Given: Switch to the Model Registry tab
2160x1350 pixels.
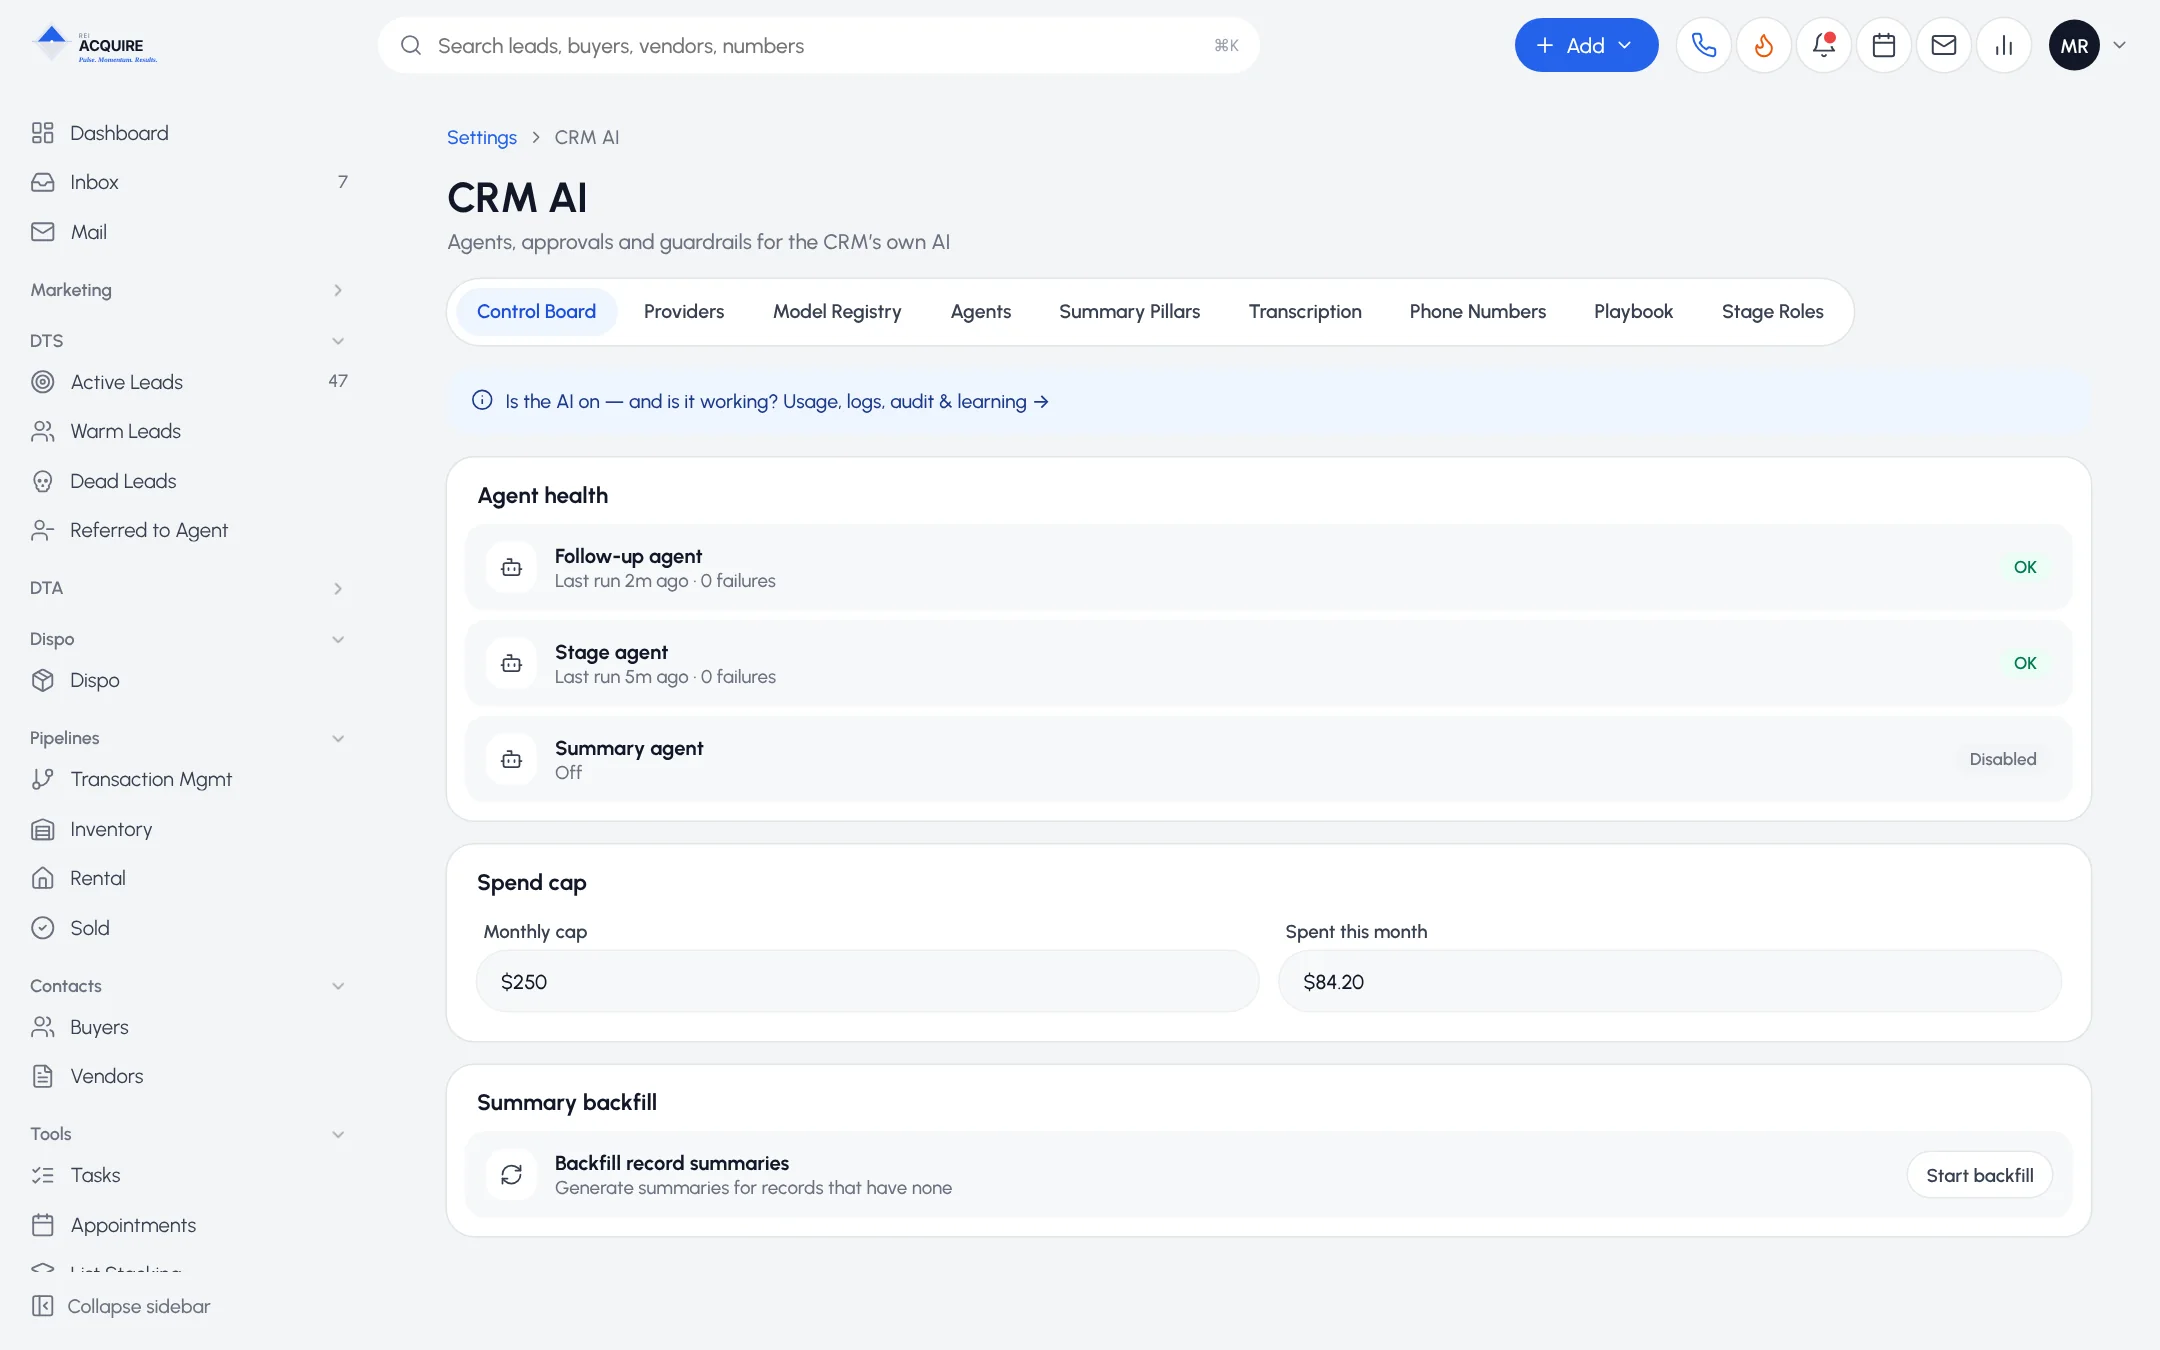Looking at the screenshot, I should click(837, 312).
